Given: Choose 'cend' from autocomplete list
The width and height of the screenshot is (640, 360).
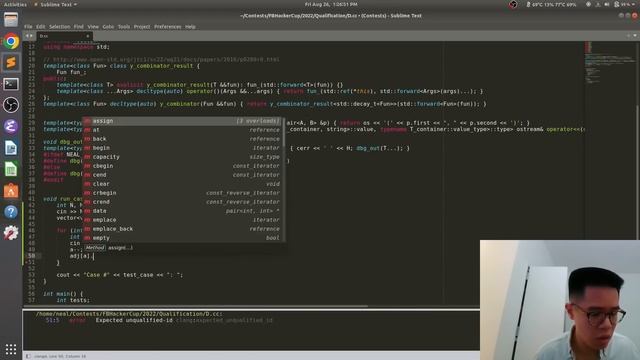Looking at the screenshot, I should (x=183, y=175).
